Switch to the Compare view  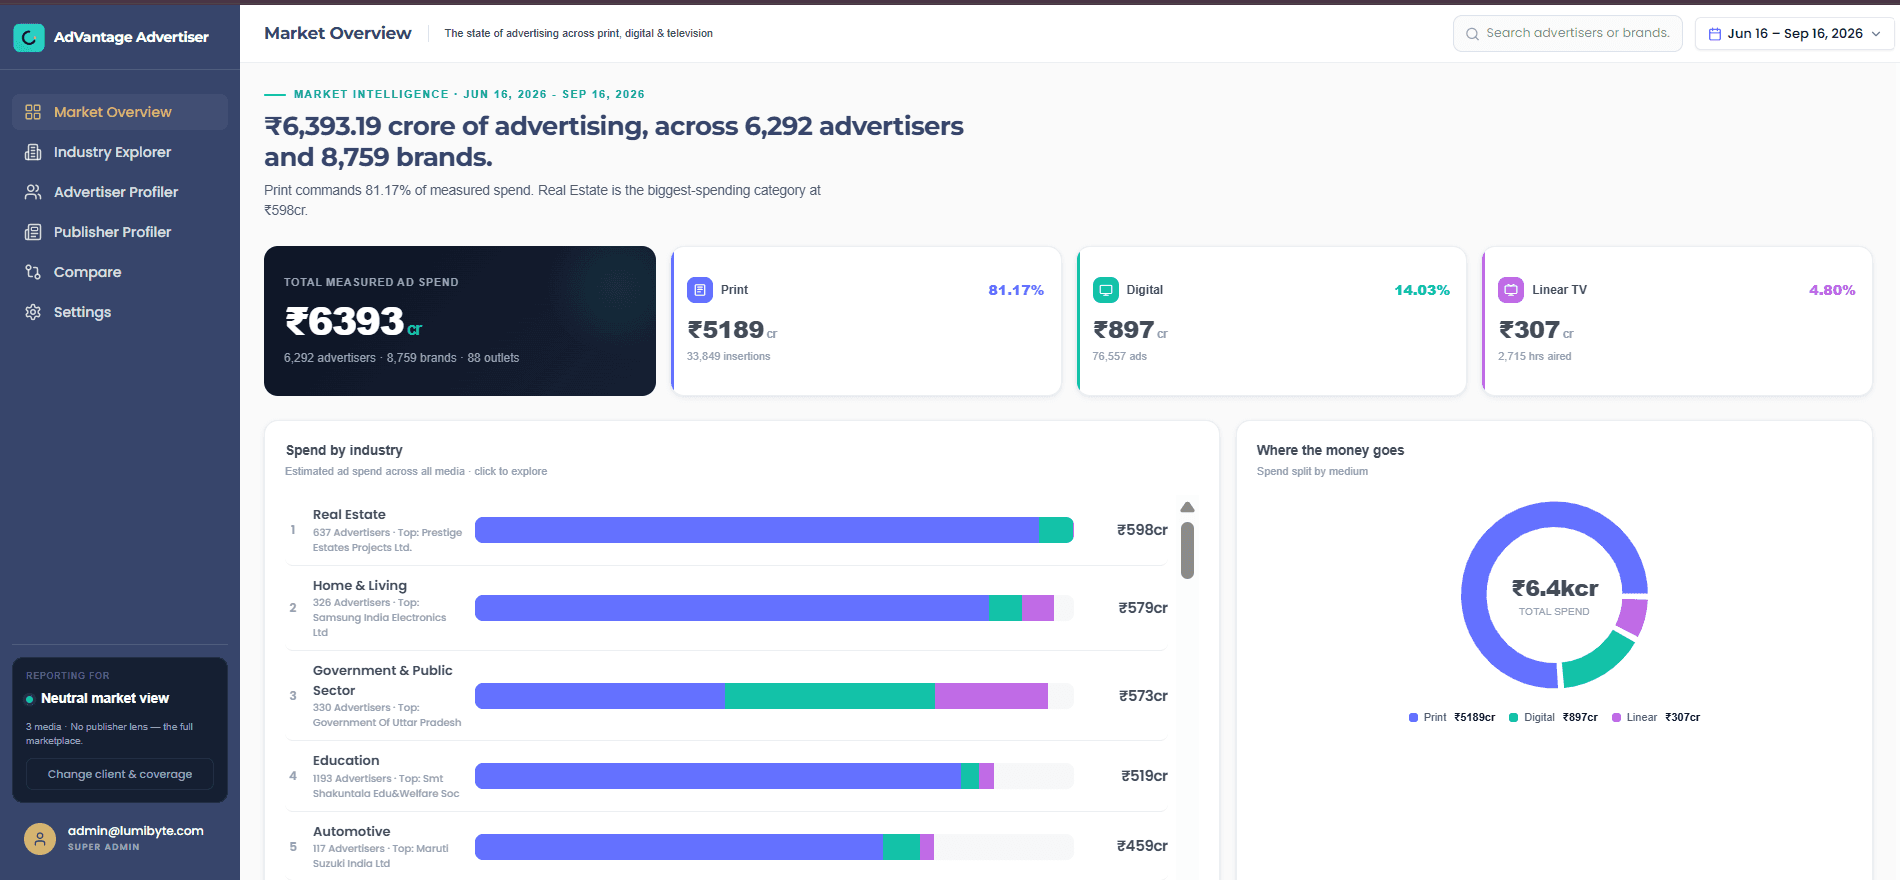click(x=120, y=272)
